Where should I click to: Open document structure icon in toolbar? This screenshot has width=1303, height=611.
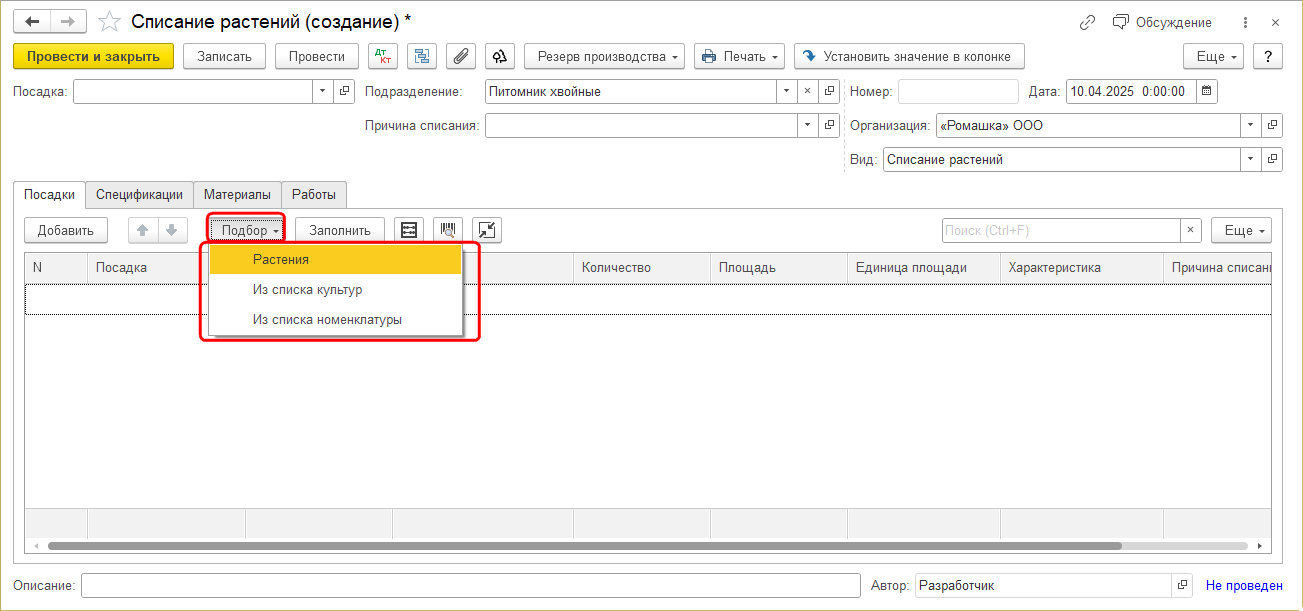[421, 57]
